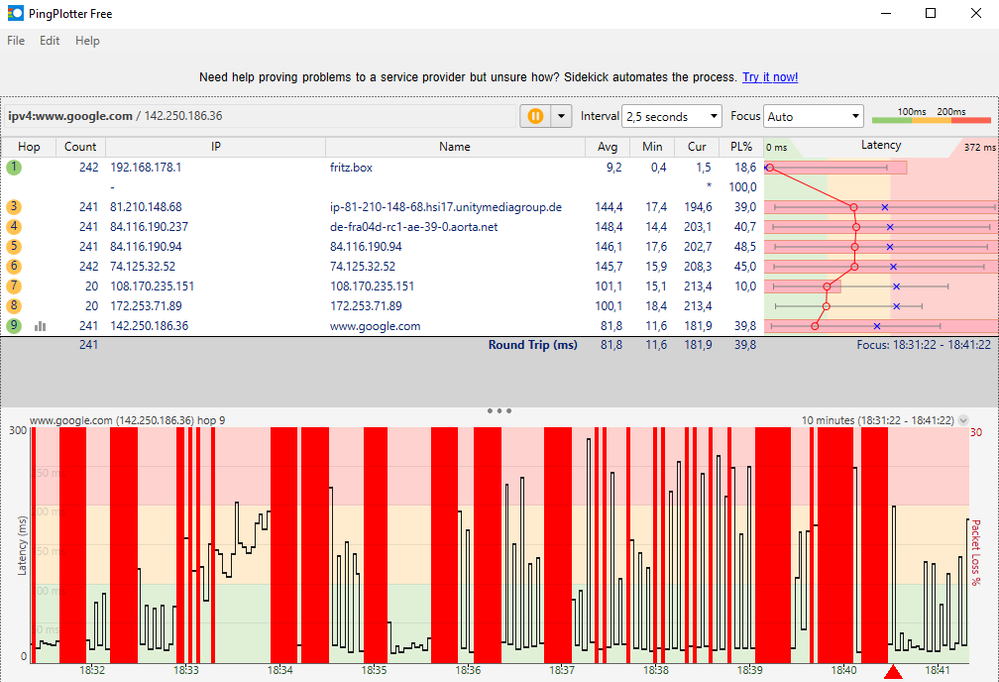Screen dimensions: 999x682
Task: Click the 372 ms scale label in Latency header
Action: coord(979,147)
